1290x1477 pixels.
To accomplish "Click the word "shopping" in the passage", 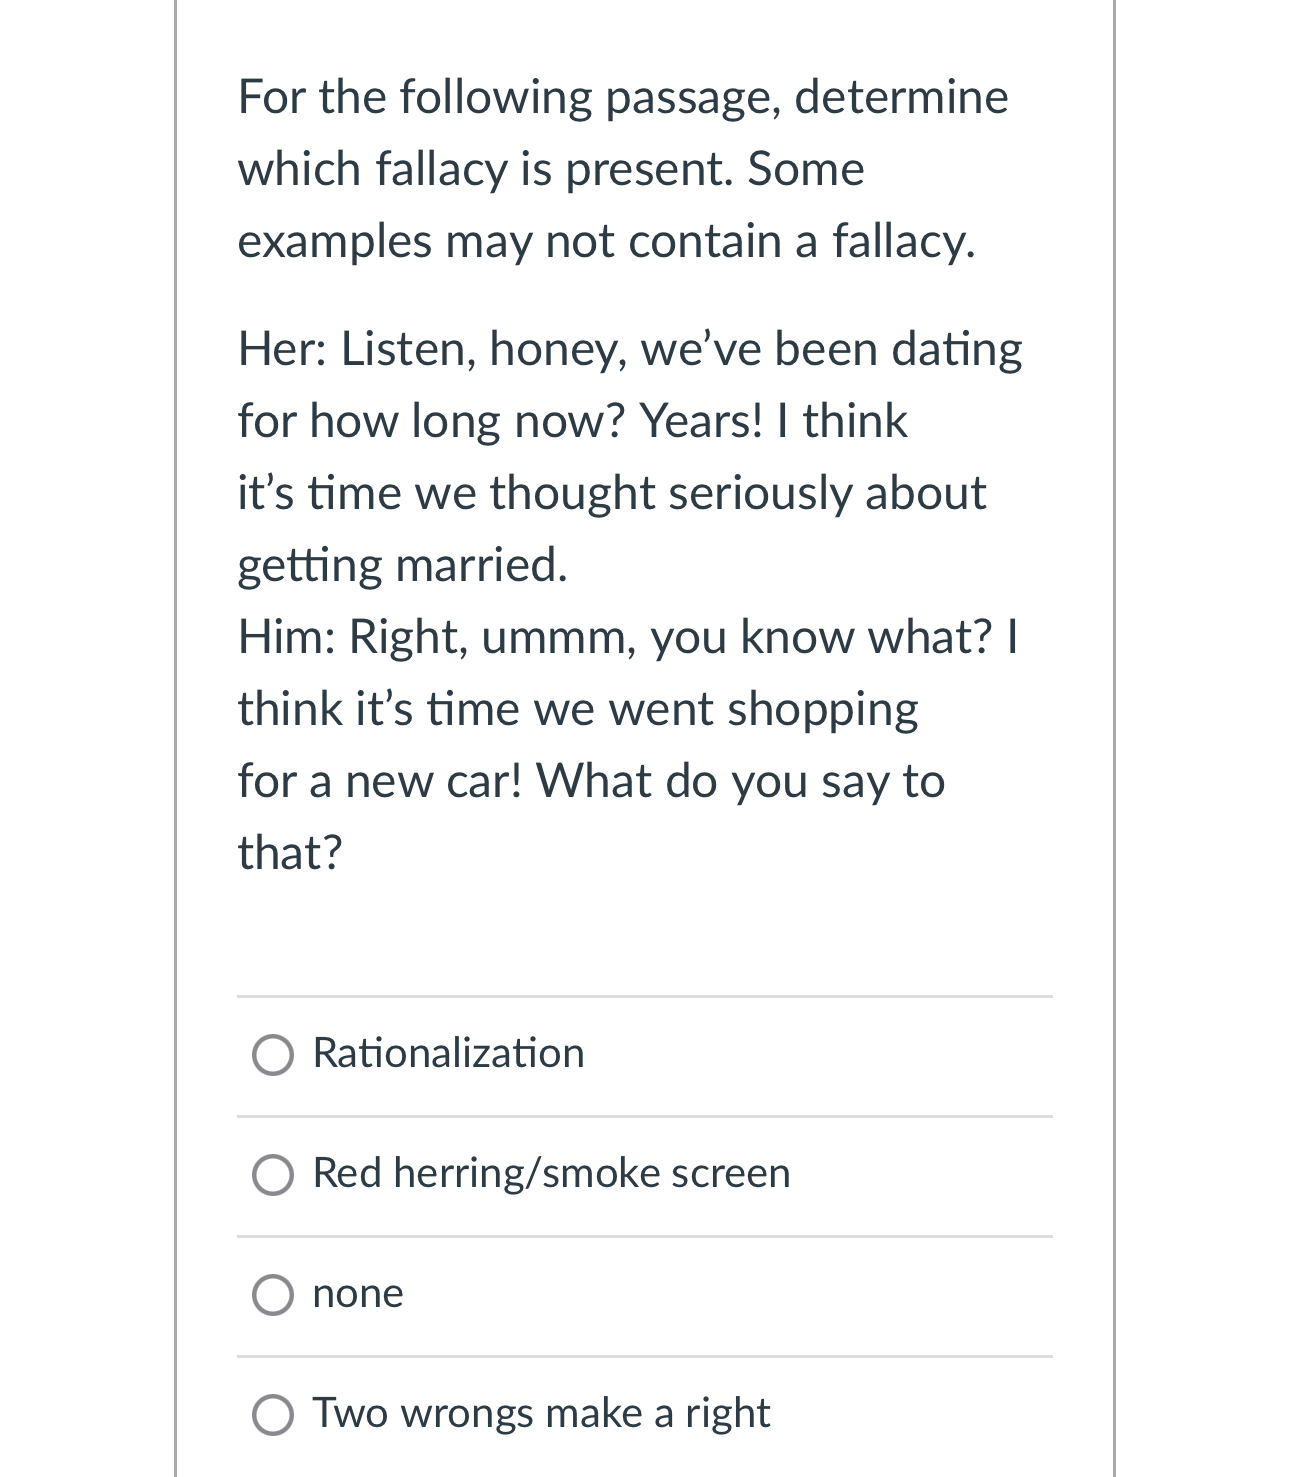I will point(822,710).
